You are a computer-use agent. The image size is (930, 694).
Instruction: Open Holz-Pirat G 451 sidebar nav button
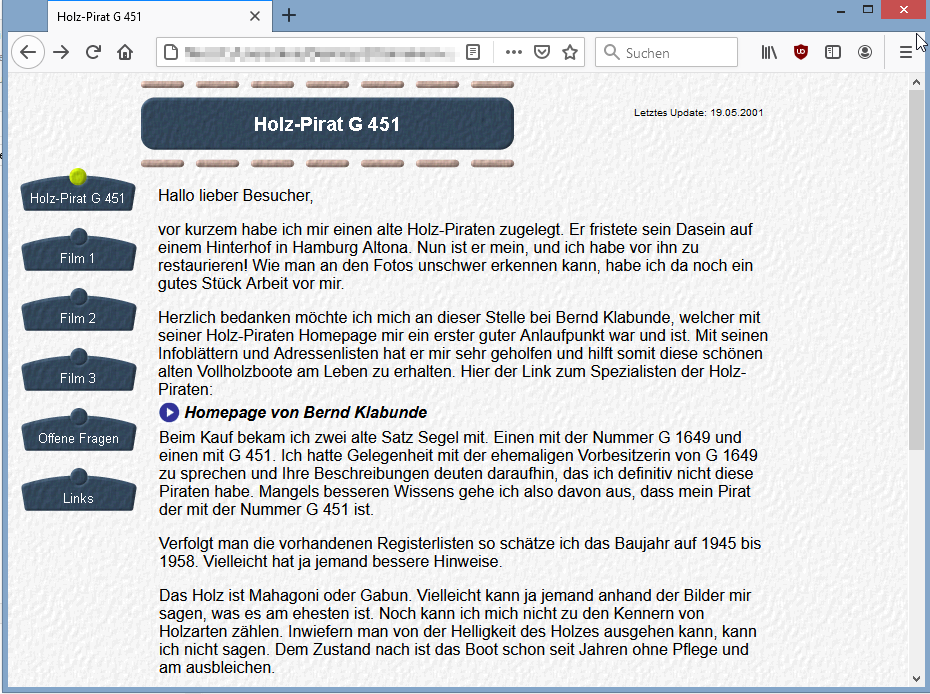[78, 193]
